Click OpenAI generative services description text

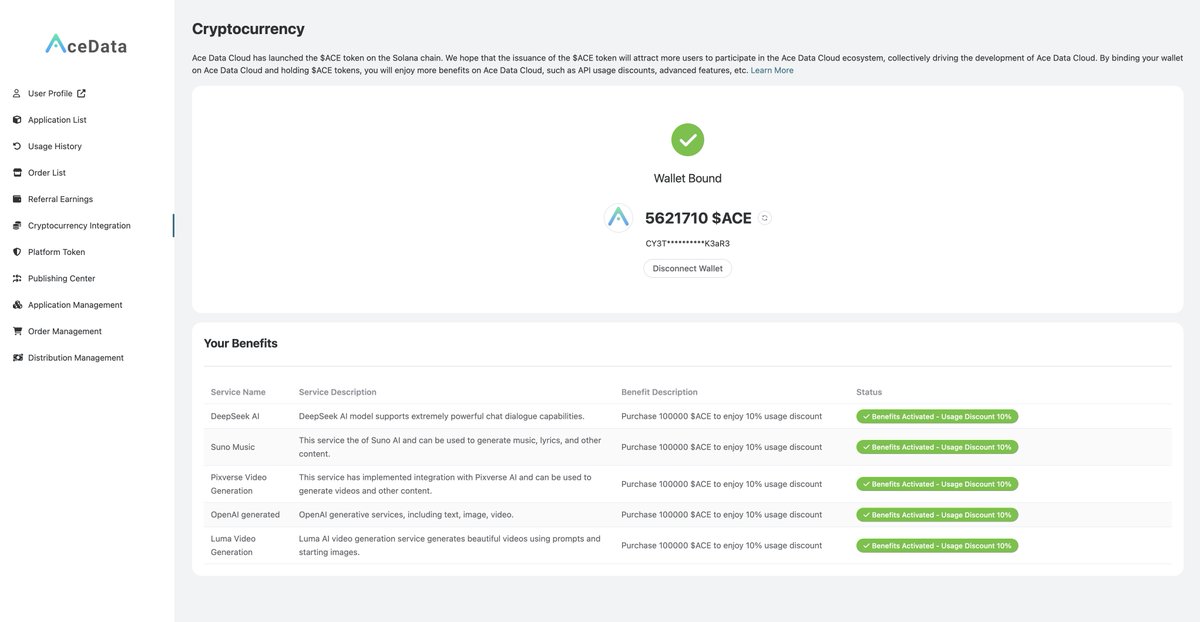tap(406, 515)
